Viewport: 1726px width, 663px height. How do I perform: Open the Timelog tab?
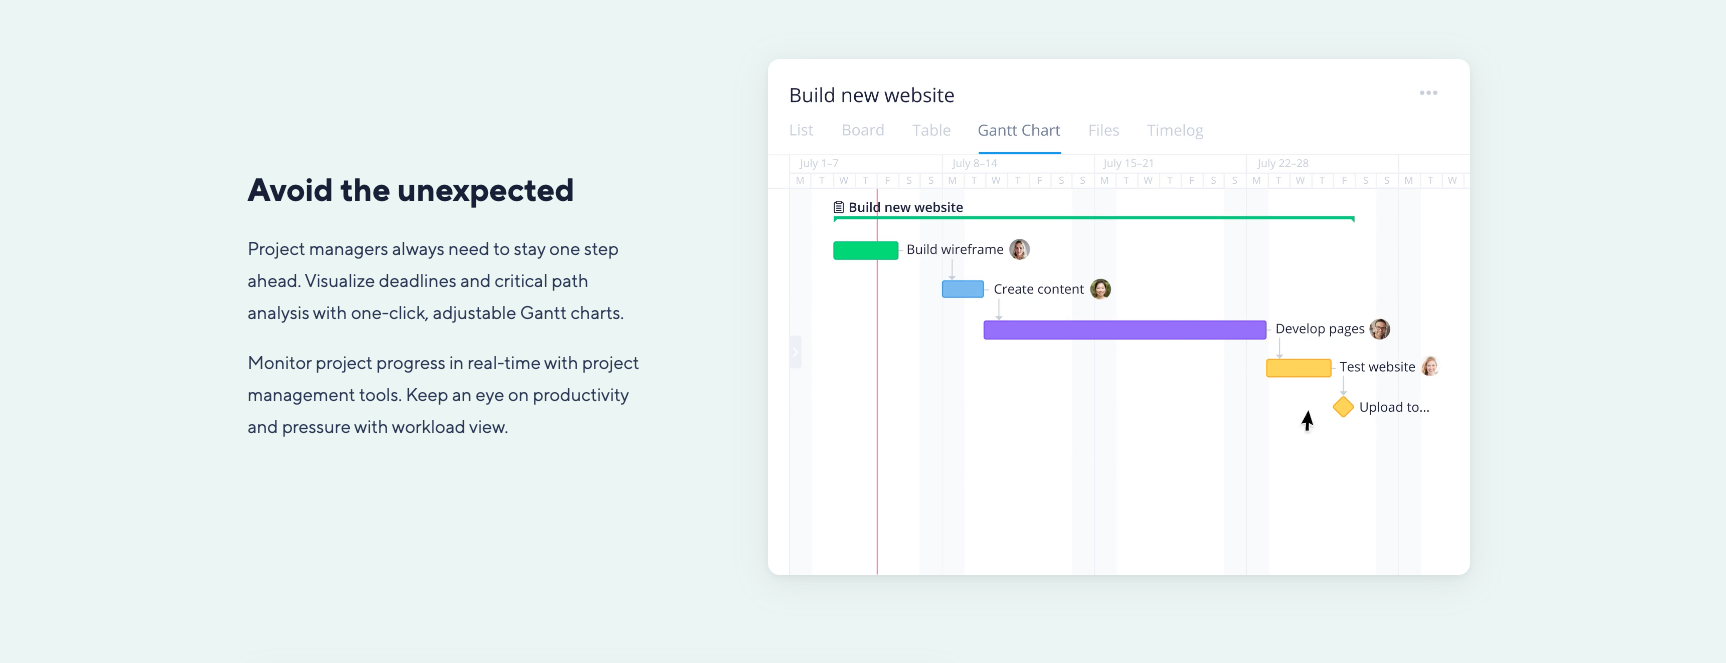click(1175, 130)
